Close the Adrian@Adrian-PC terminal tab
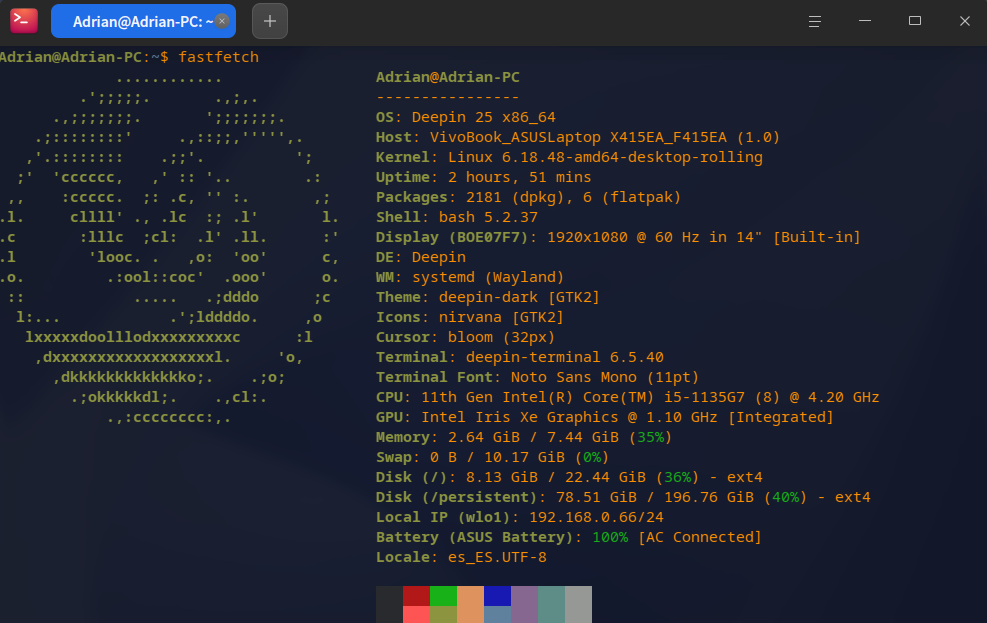The height and width of the screenshot is (623, 987). 222,21
